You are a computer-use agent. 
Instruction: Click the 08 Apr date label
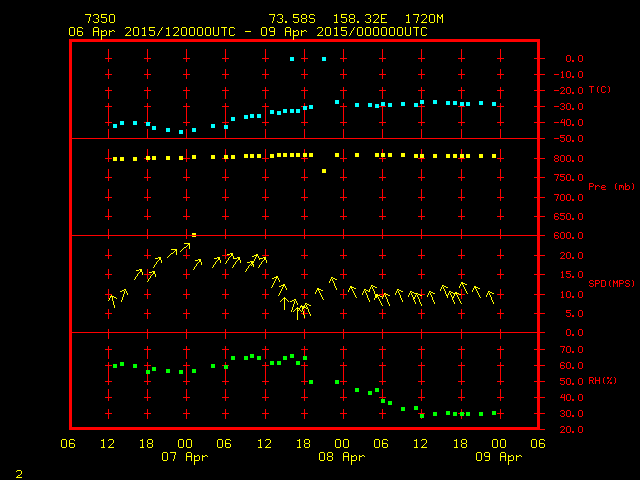[x=343, y=456]
